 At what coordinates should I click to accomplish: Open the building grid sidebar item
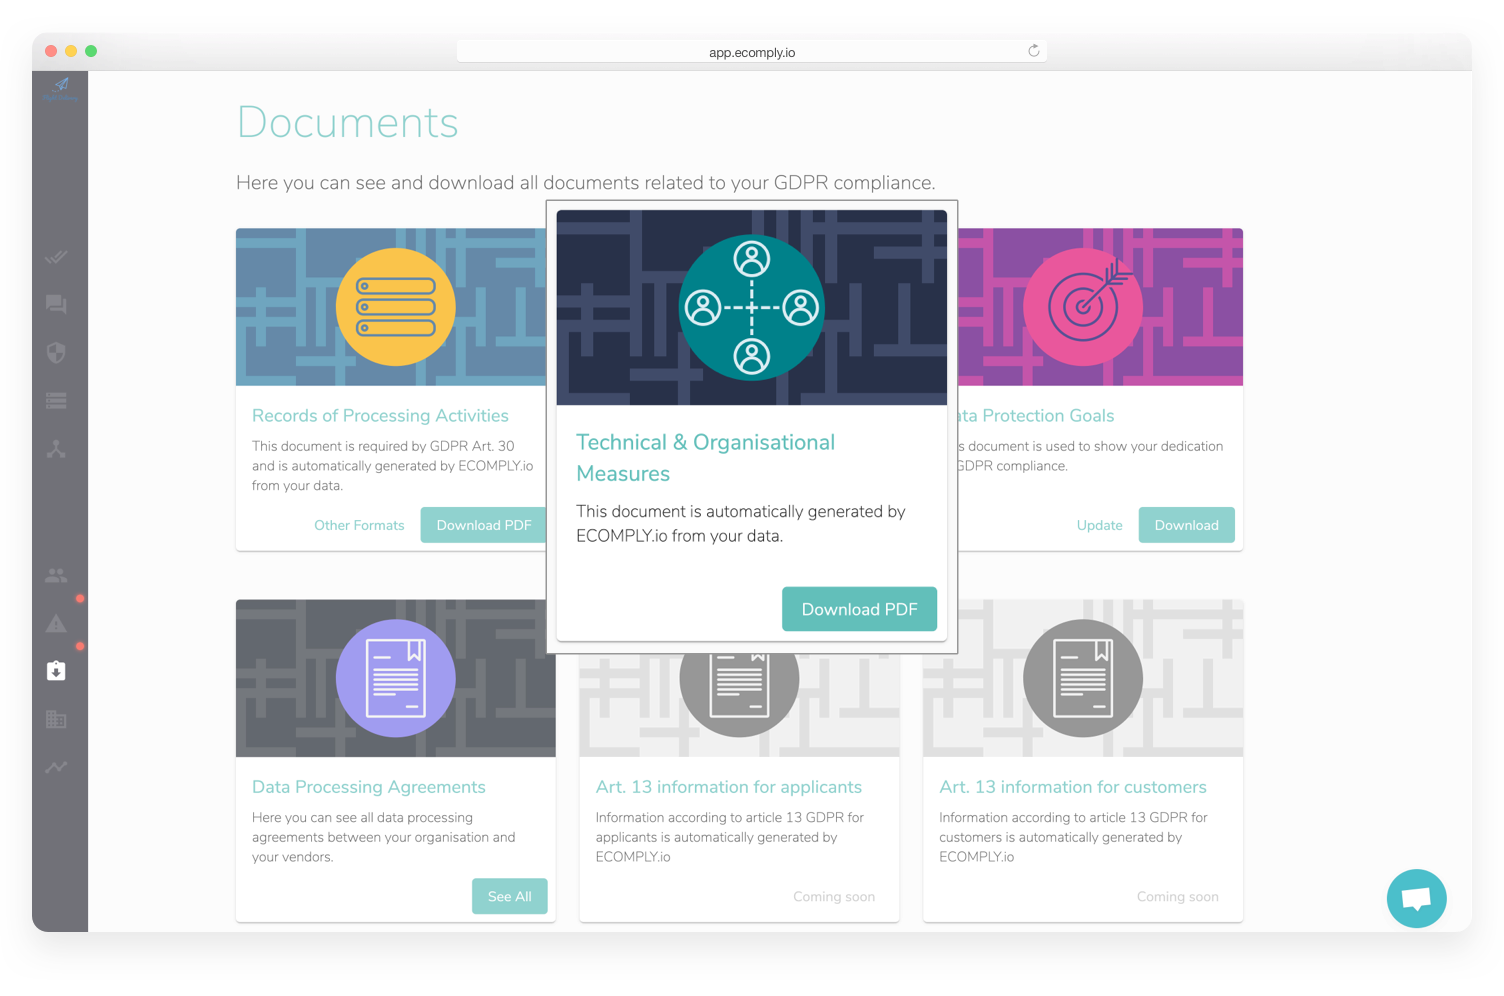[x=56, y=719]
